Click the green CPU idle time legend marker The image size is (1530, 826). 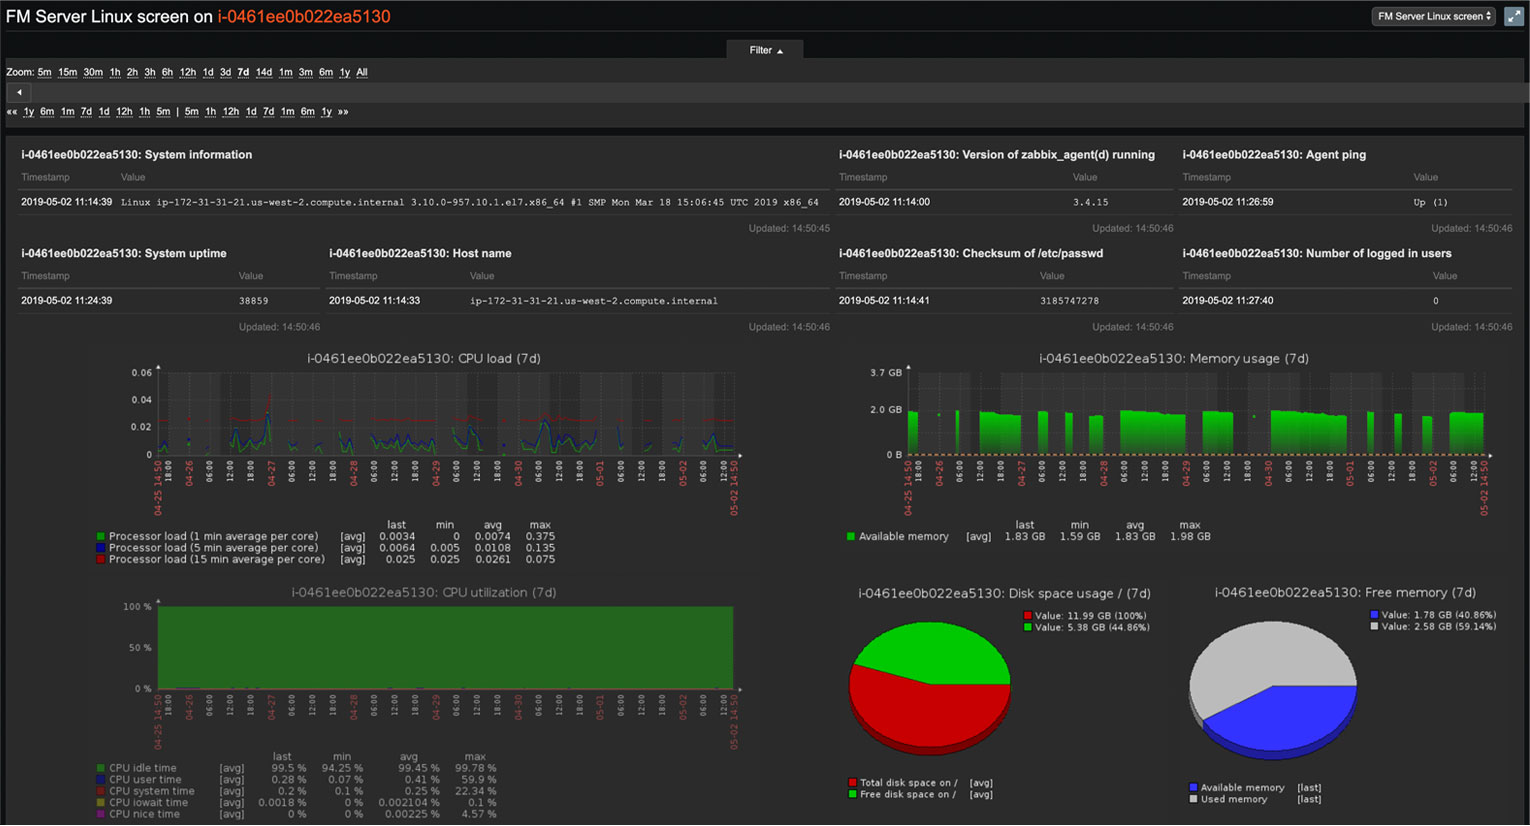[x=101, y=768]
